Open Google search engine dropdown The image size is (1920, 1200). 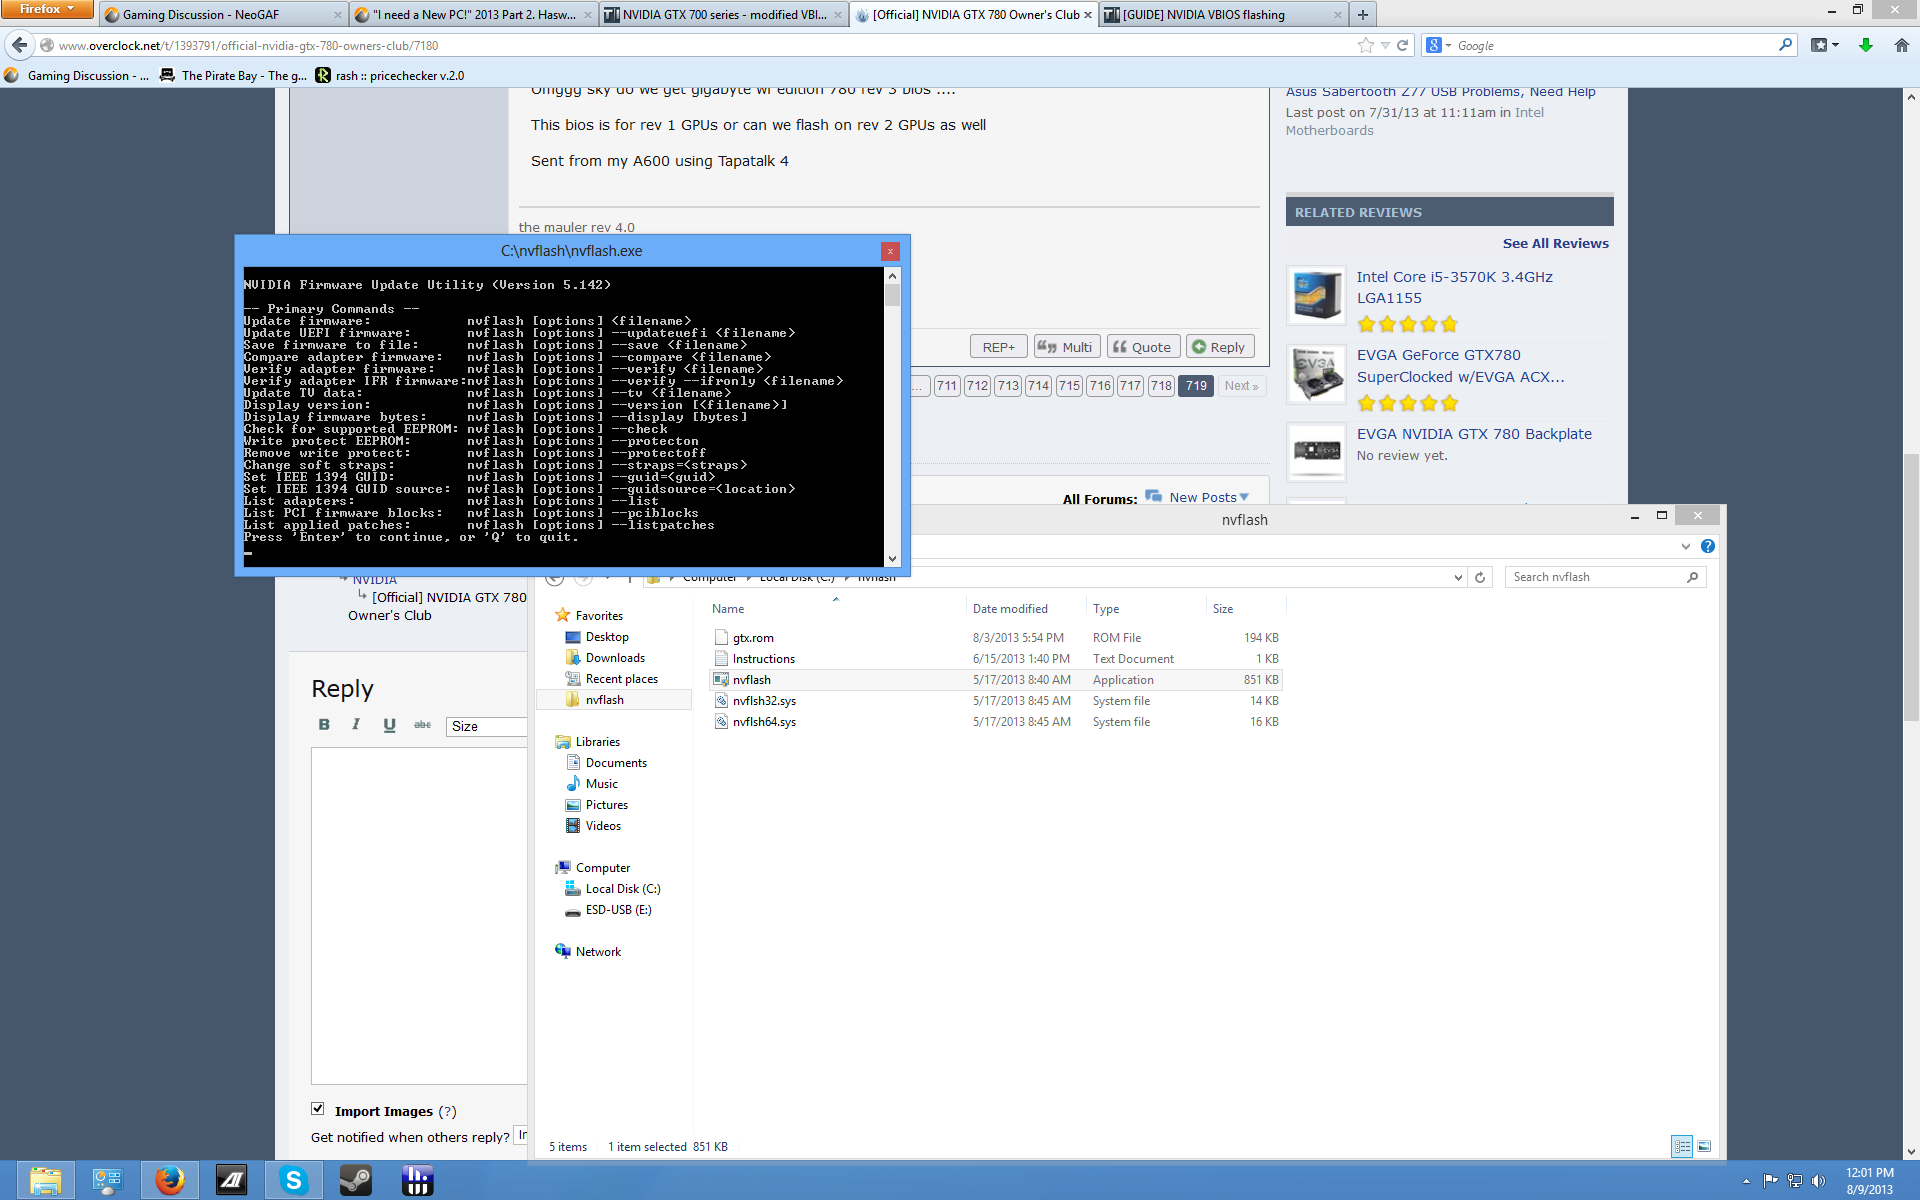coord(1438,45)
